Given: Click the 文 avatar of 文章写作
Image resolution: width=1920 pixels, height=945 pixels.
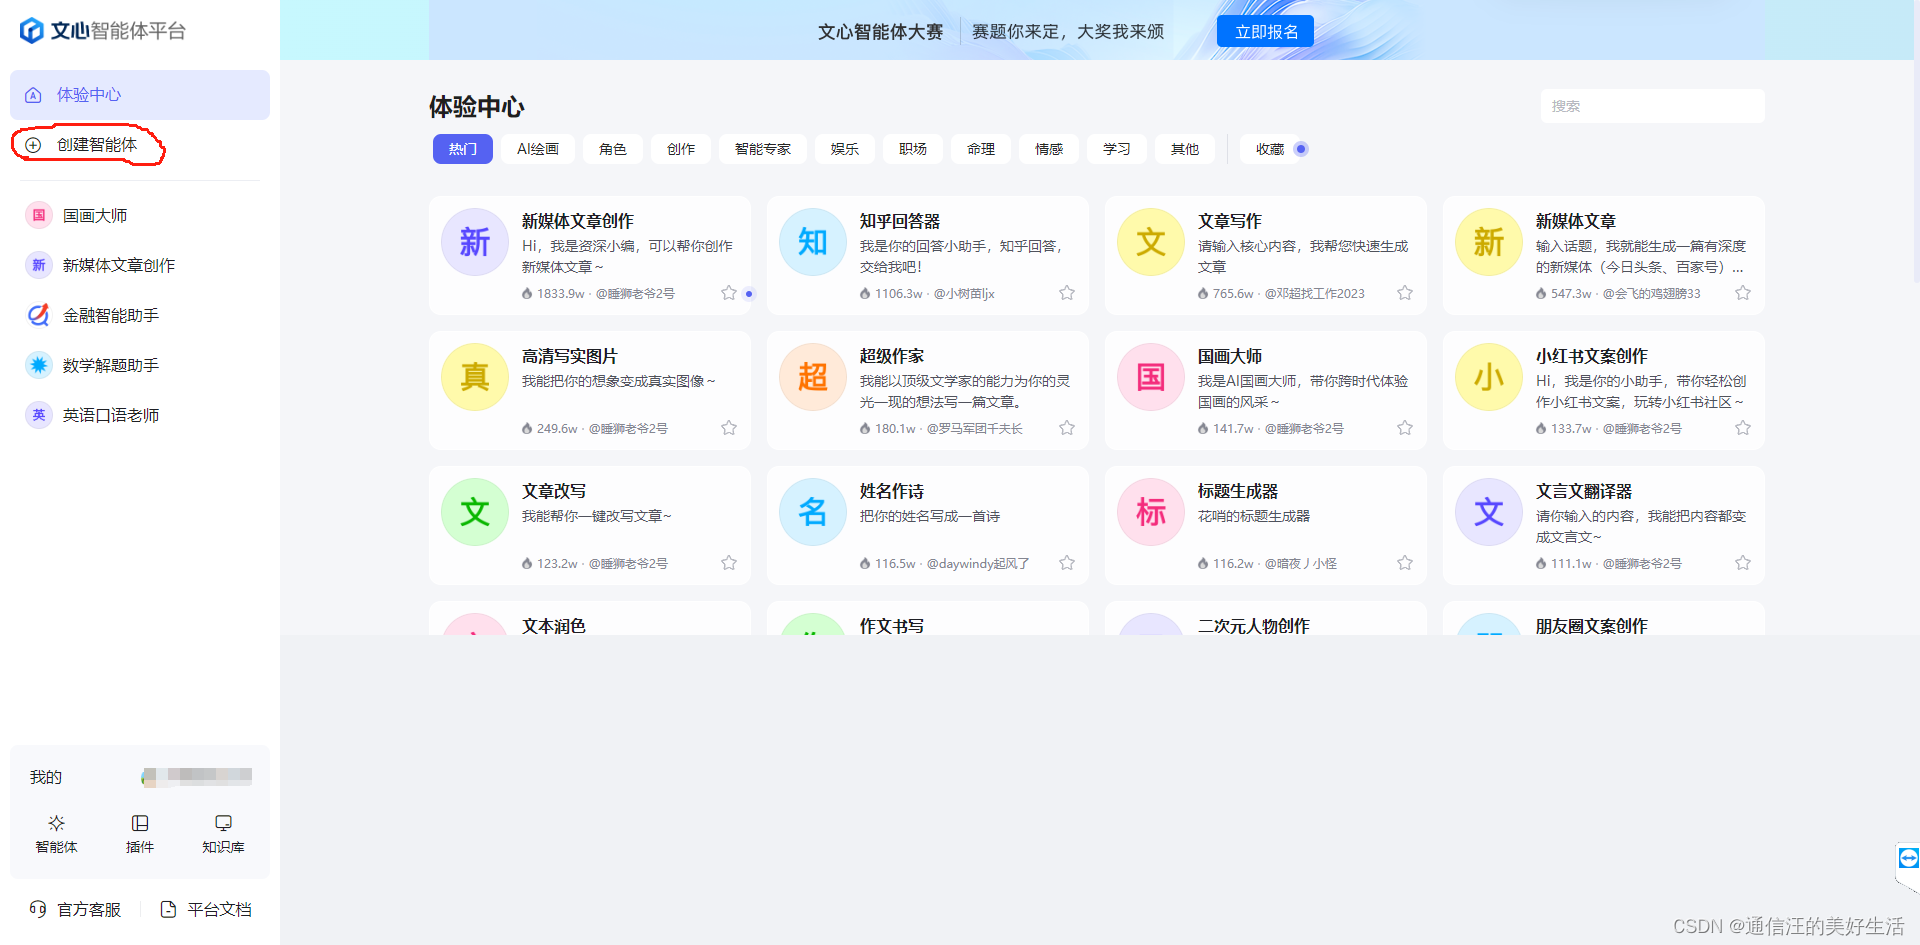Looking at the screenshot, I should (x=1151, y=242).
